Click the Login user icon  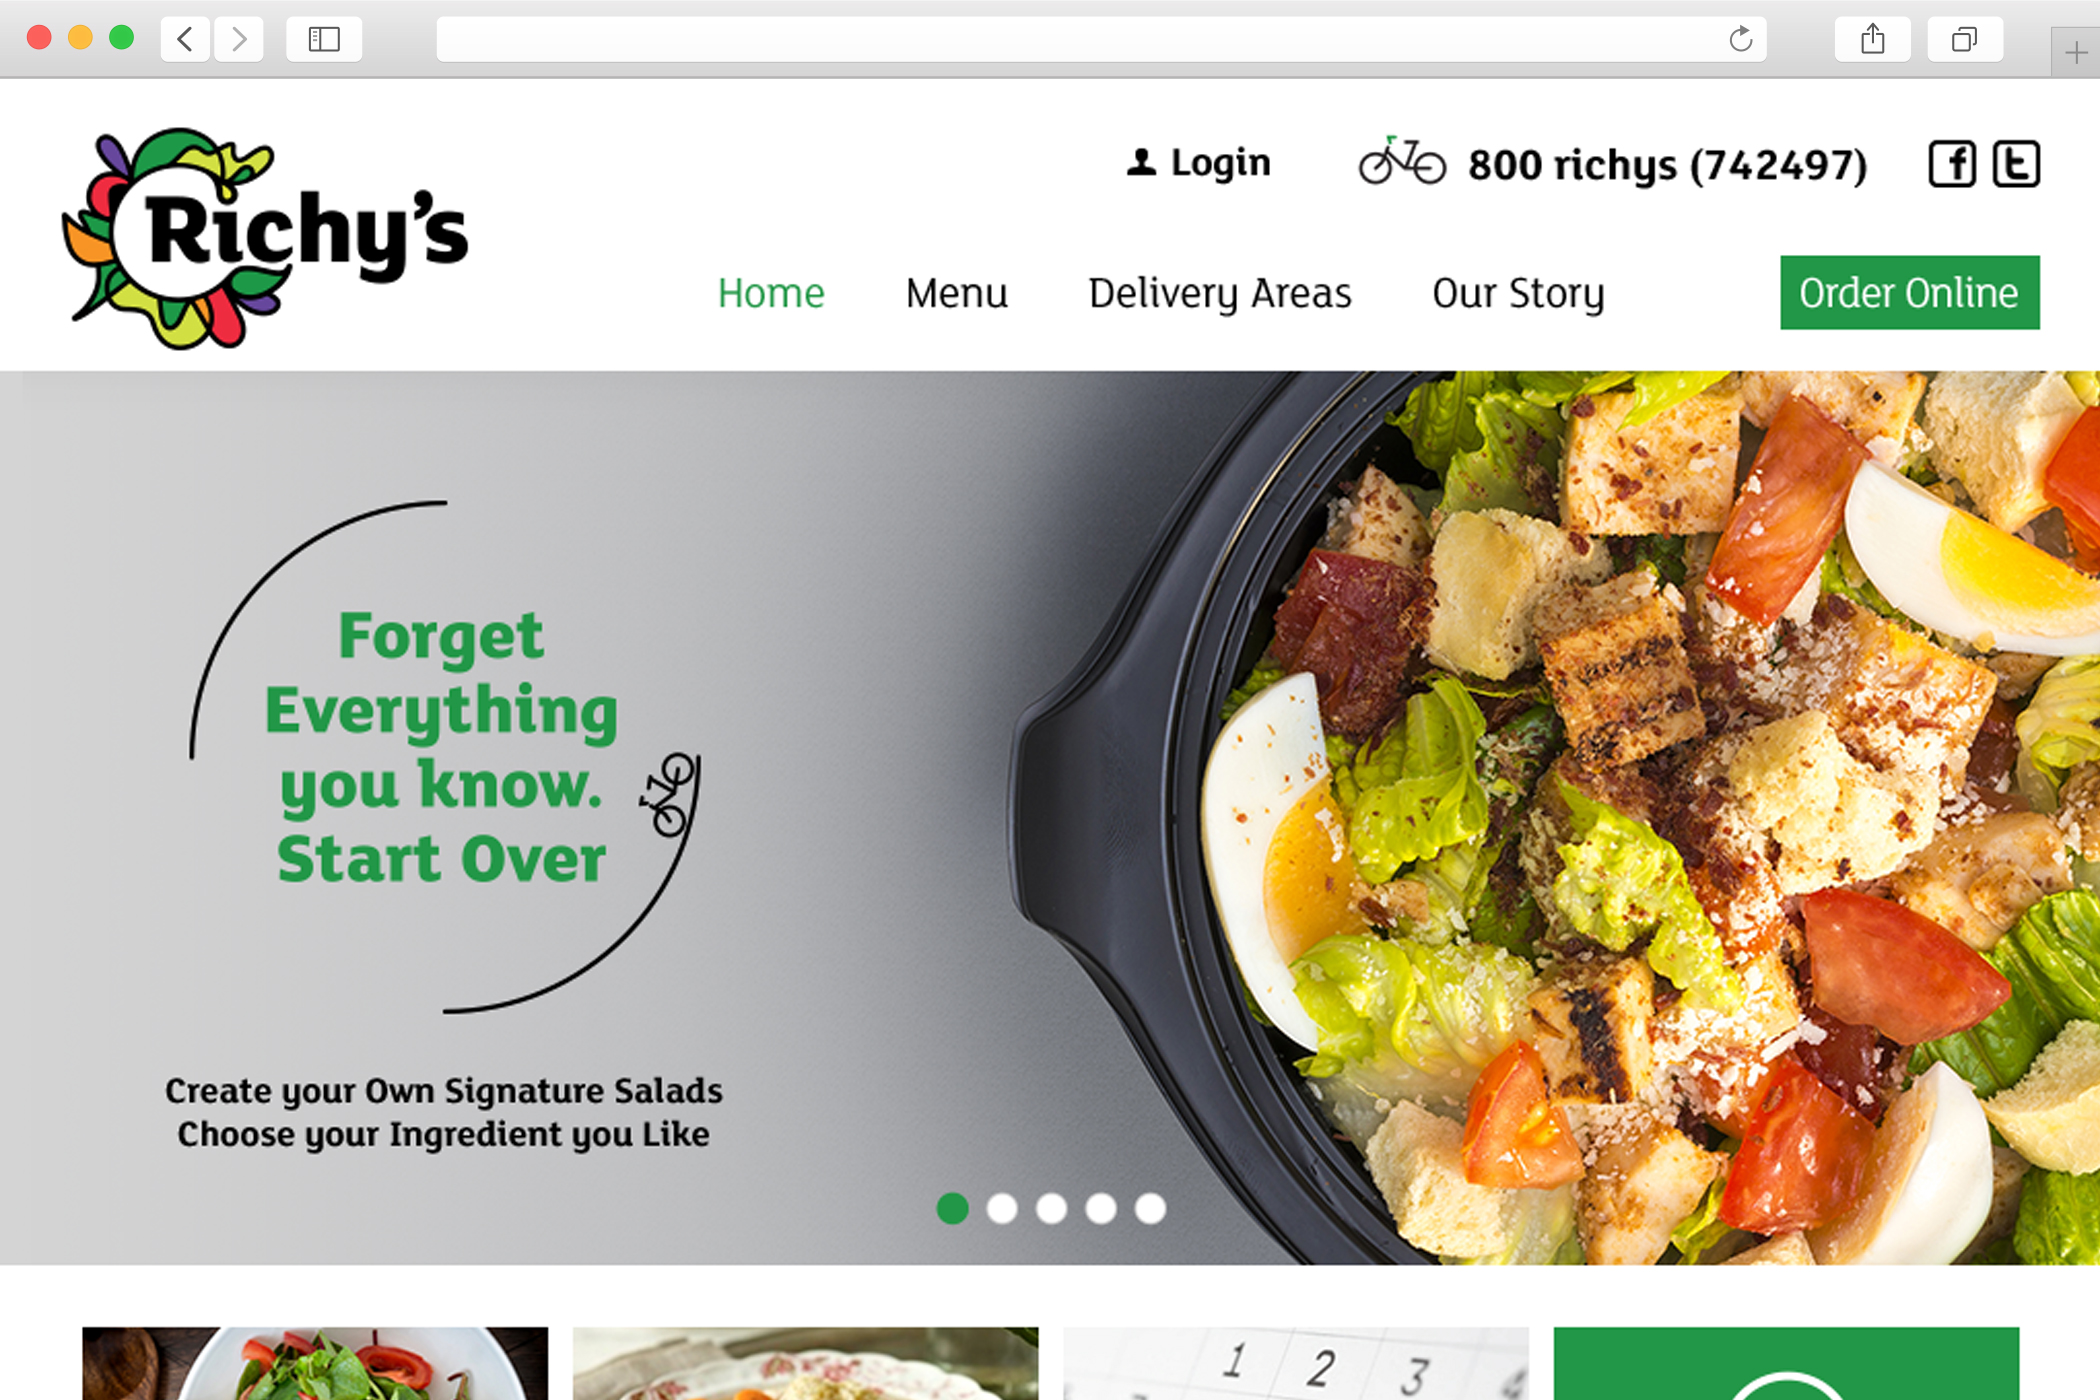(x=1141, y=162)
